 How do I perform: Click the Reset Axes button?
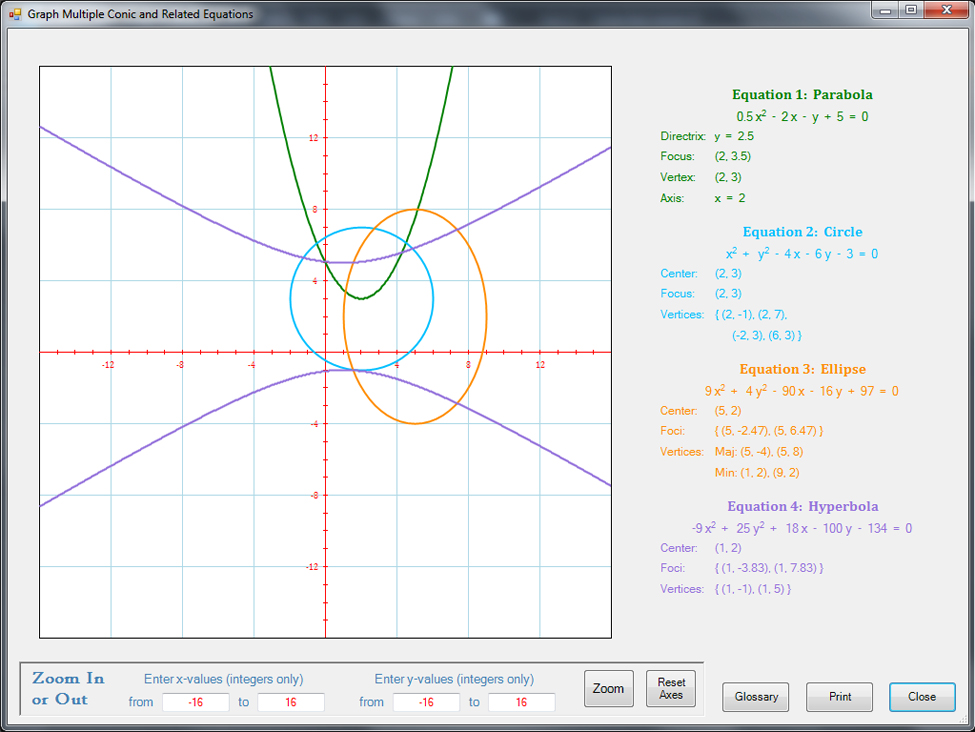671,688
